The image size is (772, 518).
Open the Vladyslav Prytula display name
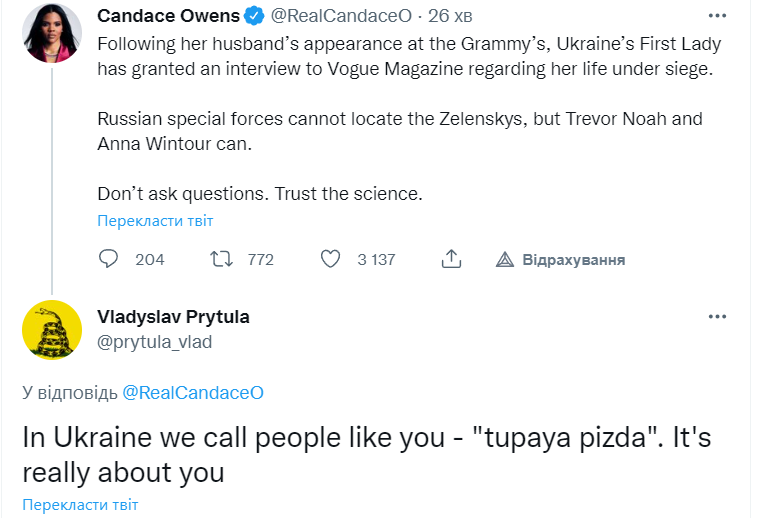pyautogui.click(x=173, y=317)
